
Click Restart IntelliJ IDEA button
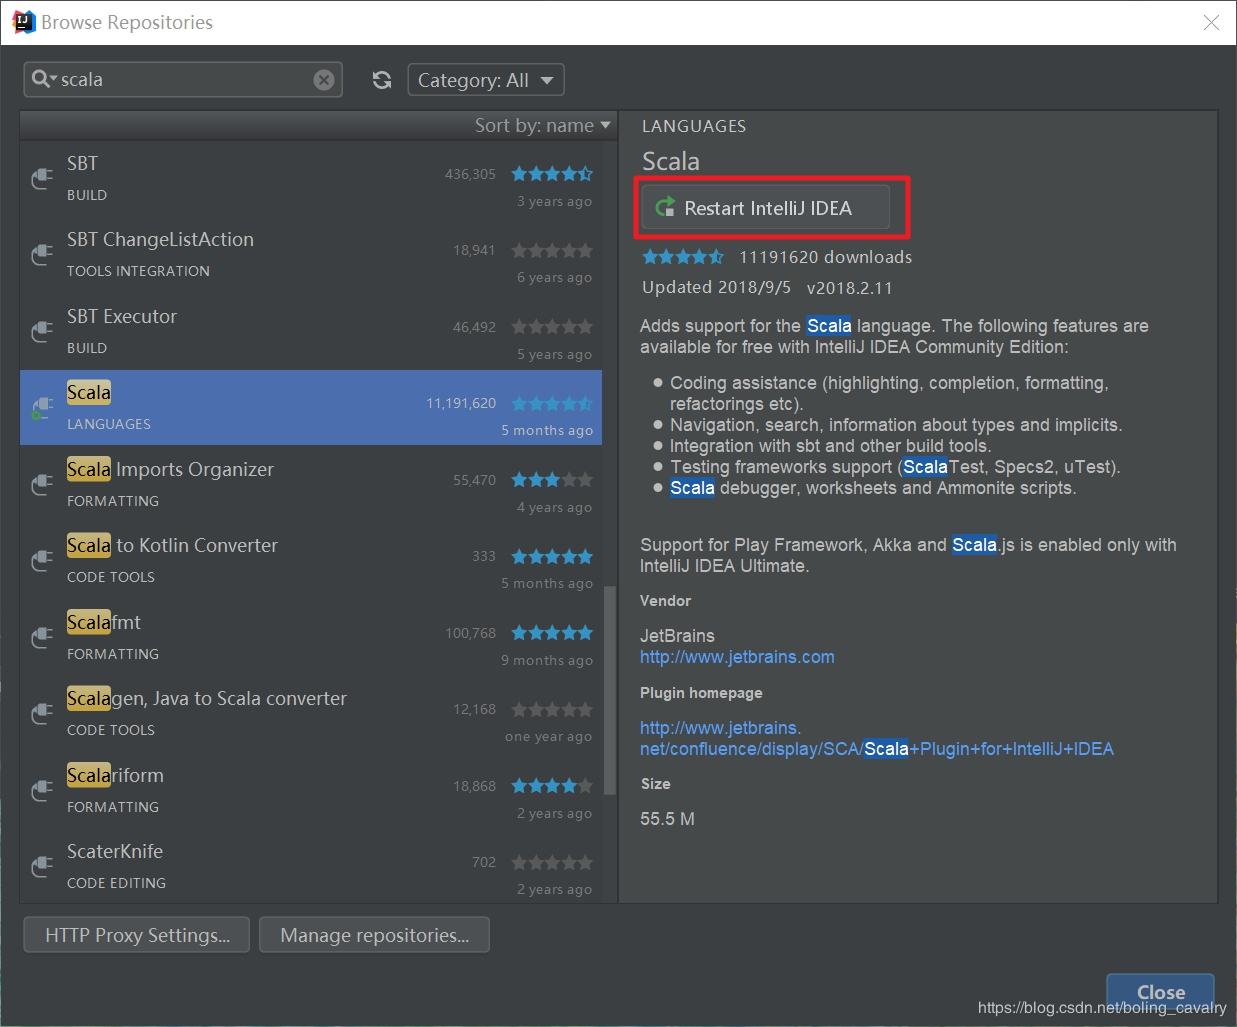tap(766, 208)
